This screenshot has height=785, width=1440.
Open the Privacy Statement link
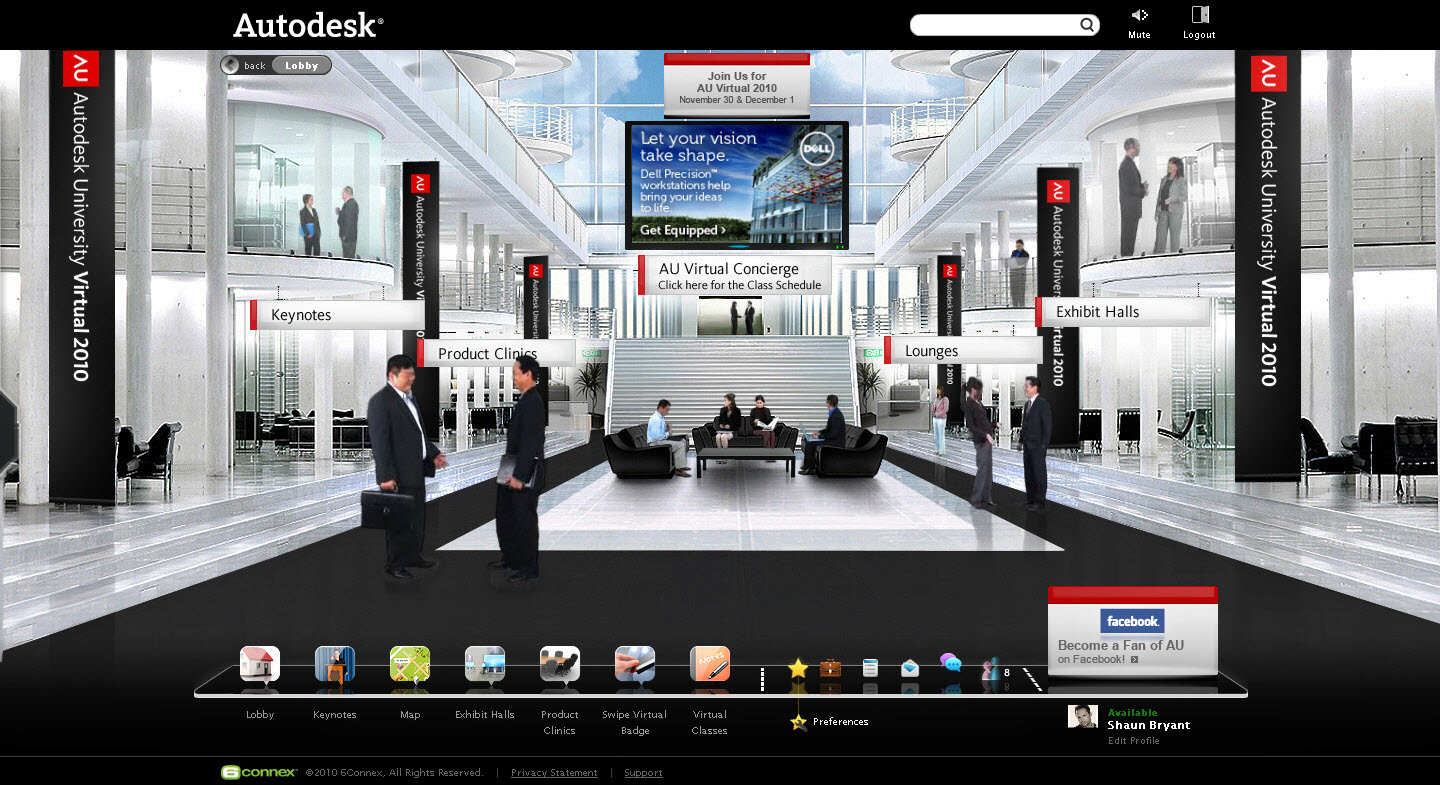(554, 773)
